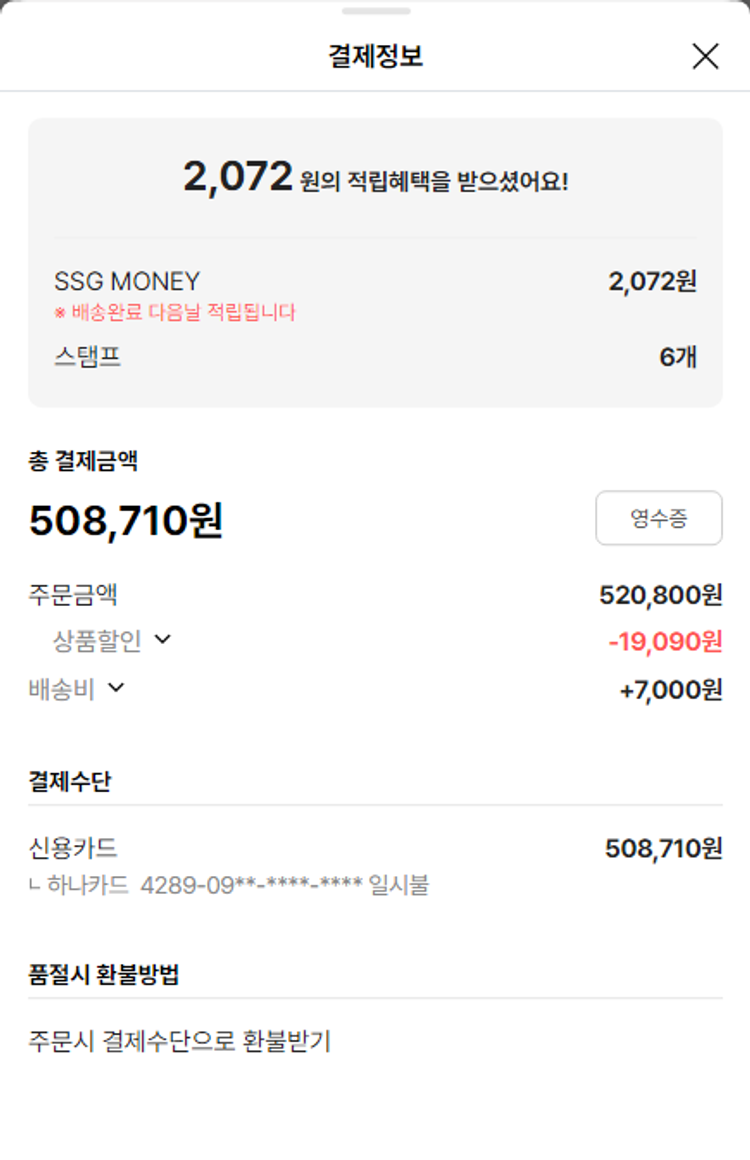
Task: Click the +7,000원 shipping fee amount
Action: [670, 690]
